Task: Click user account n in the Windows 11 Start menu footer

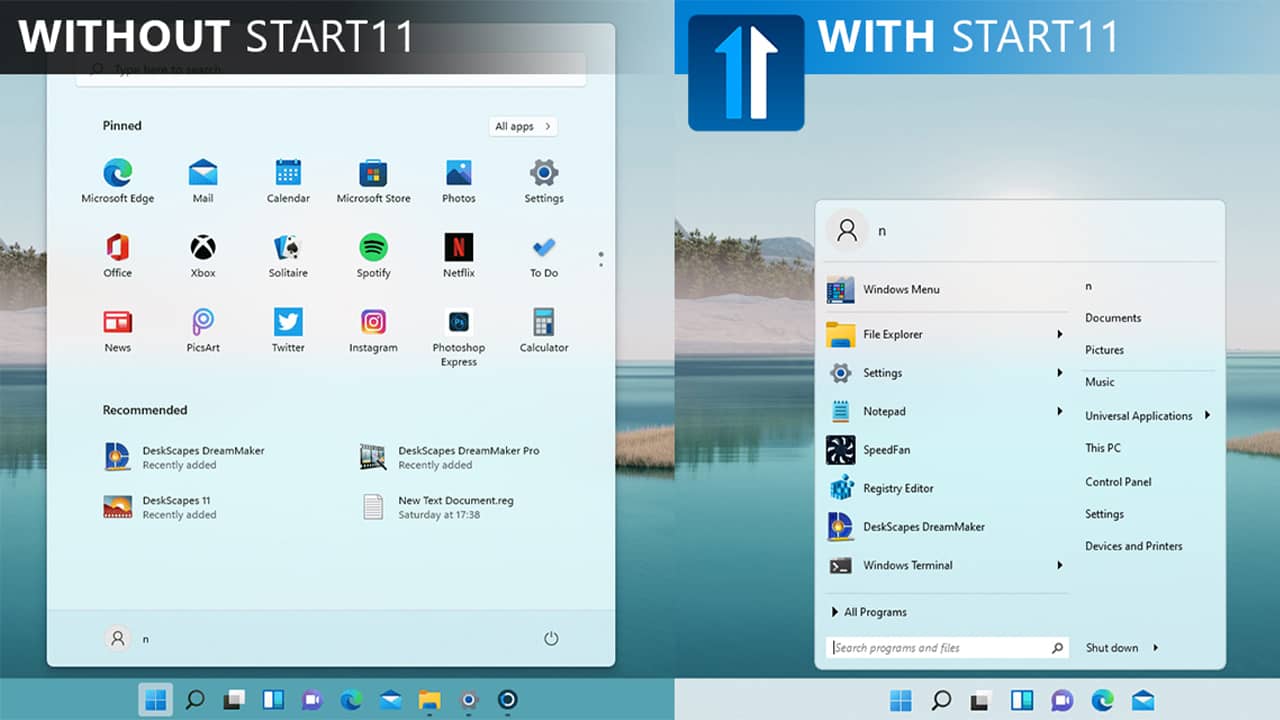Action: click(x=127, y=638)
